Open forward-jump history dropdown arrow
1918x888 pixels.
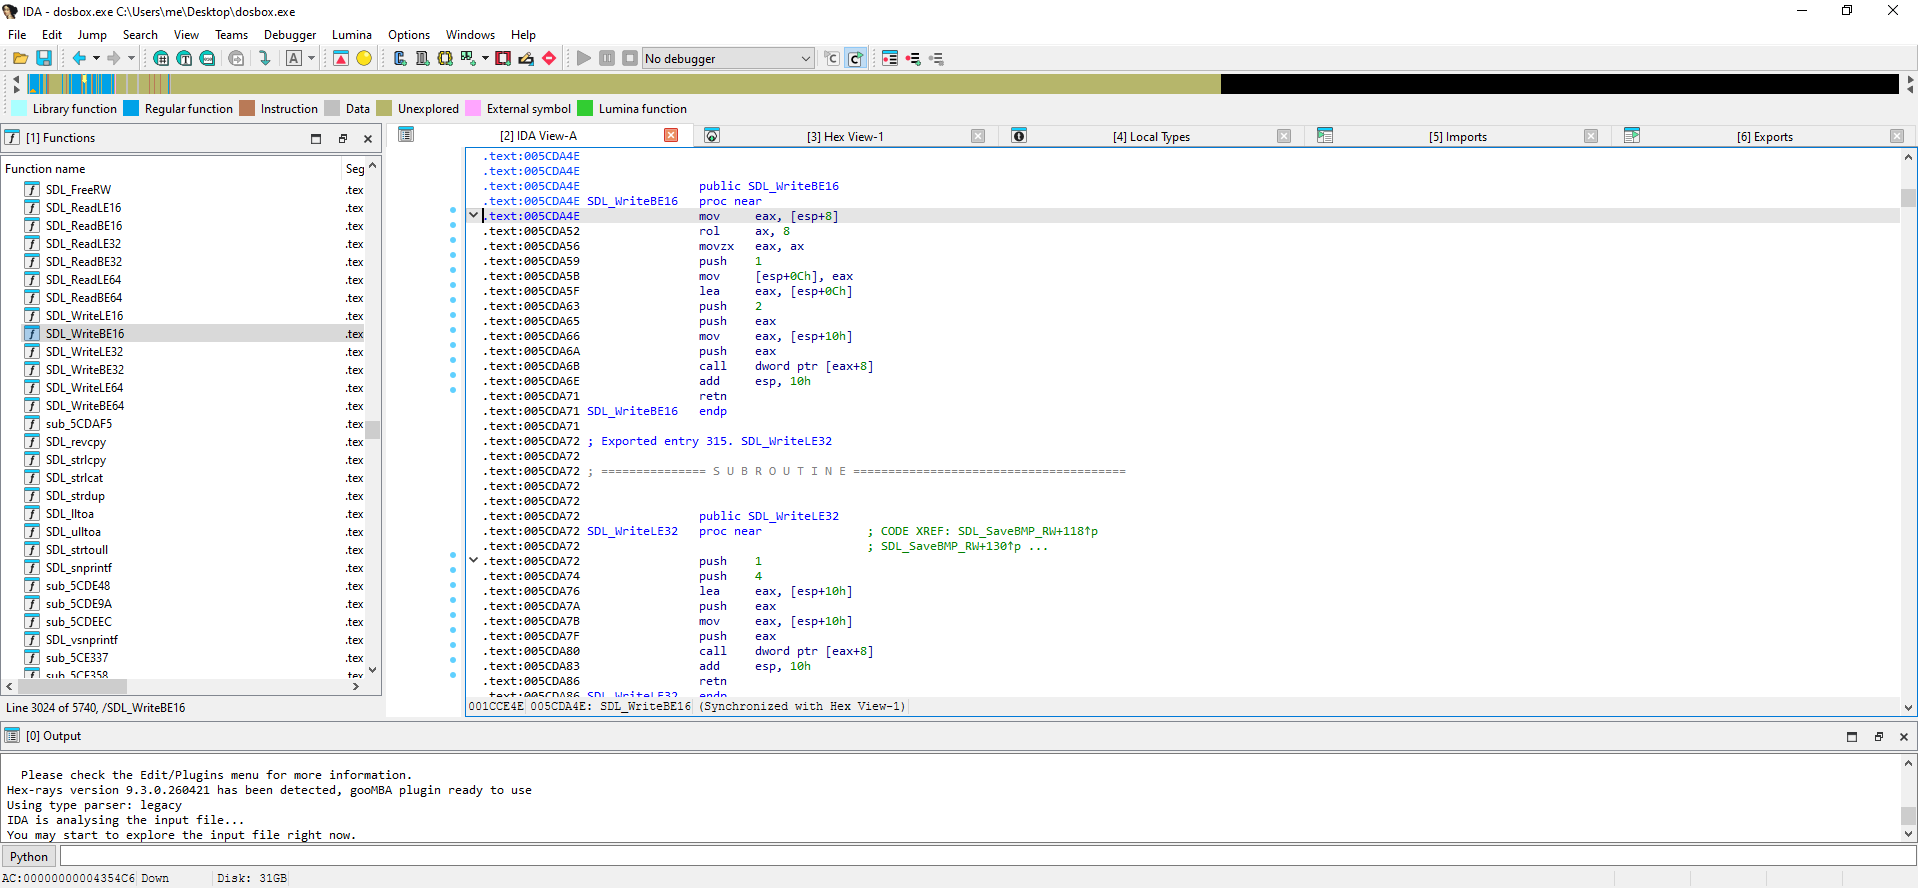coord(131,58)
